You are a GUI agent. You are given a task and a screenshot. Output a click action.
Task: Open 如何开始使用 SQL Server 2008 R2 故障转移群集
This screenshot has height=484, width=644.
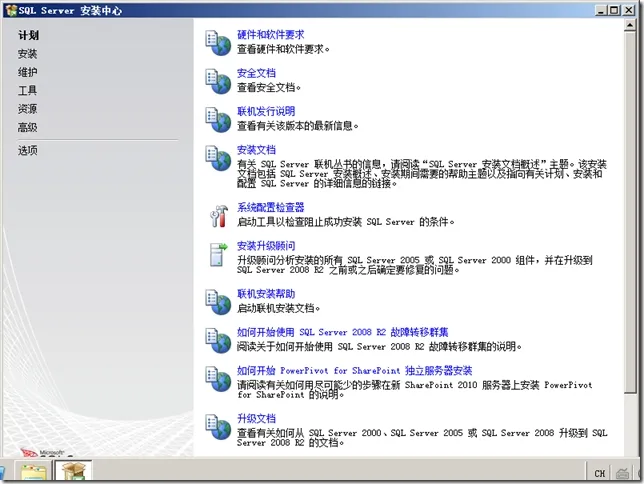coord(343,332)
